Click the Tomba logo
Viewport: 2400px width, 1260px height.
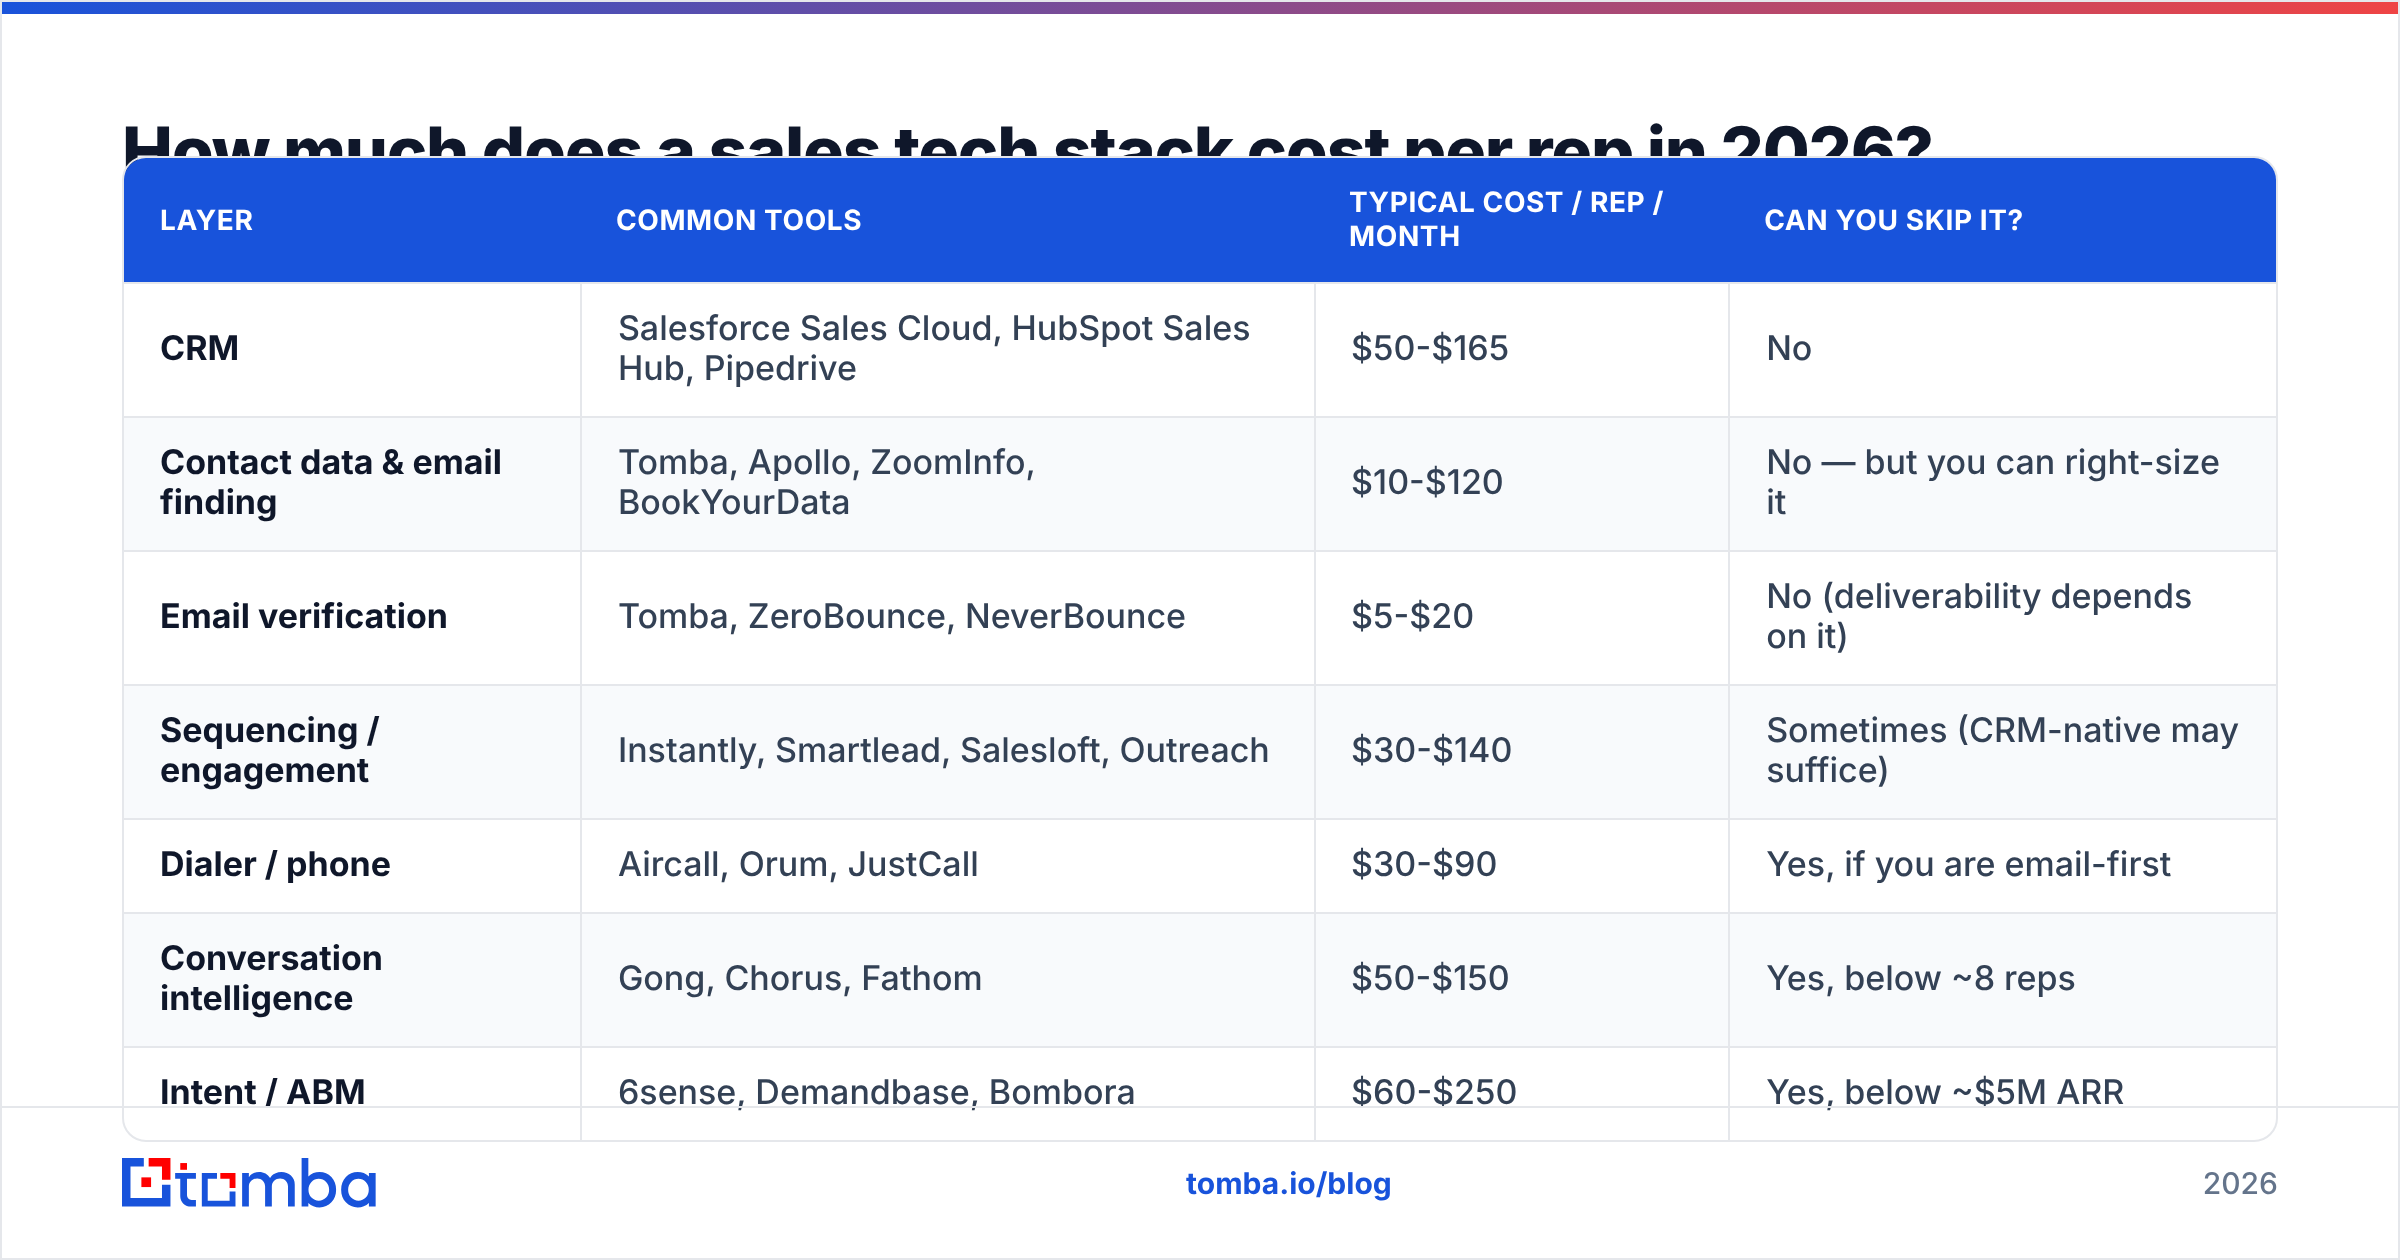pyautogui.click(x=249, y=1183)
